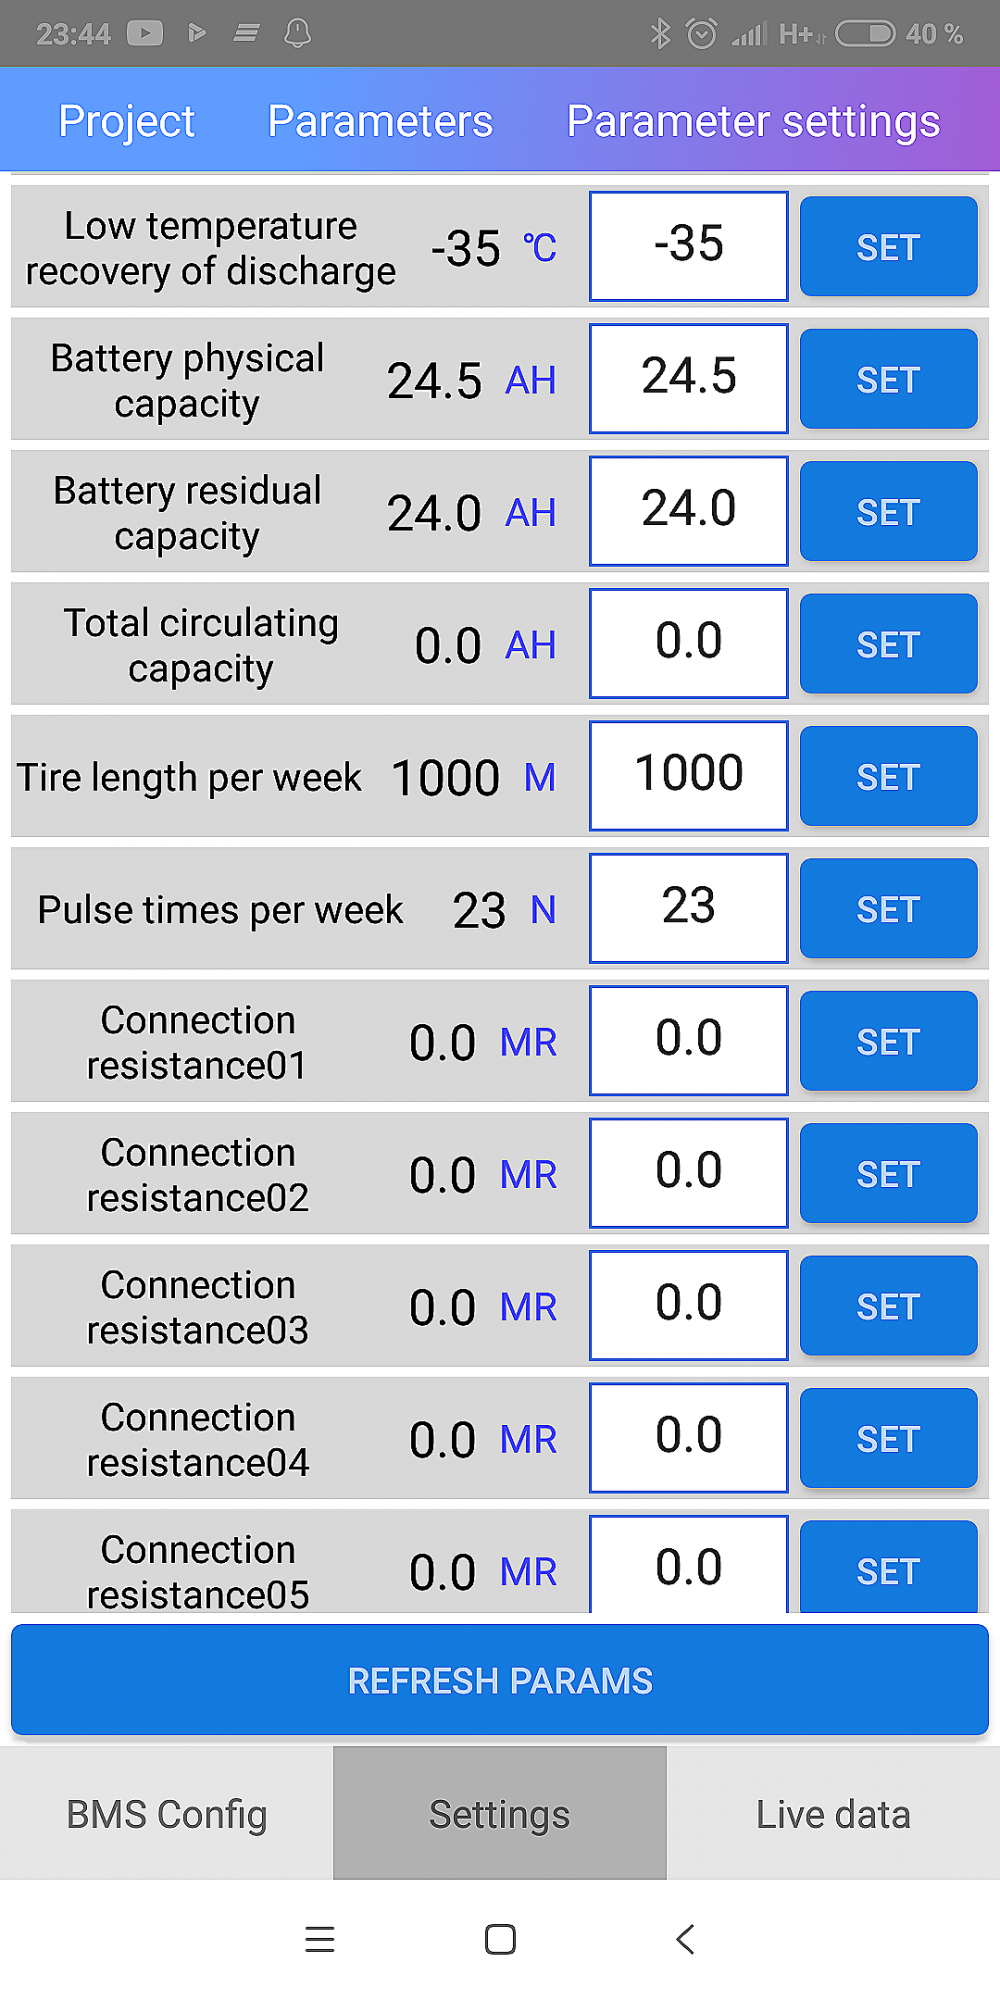Switch to the Parameters tab
This screenshot has height=2000, width=1000.
tap(380, 121)
